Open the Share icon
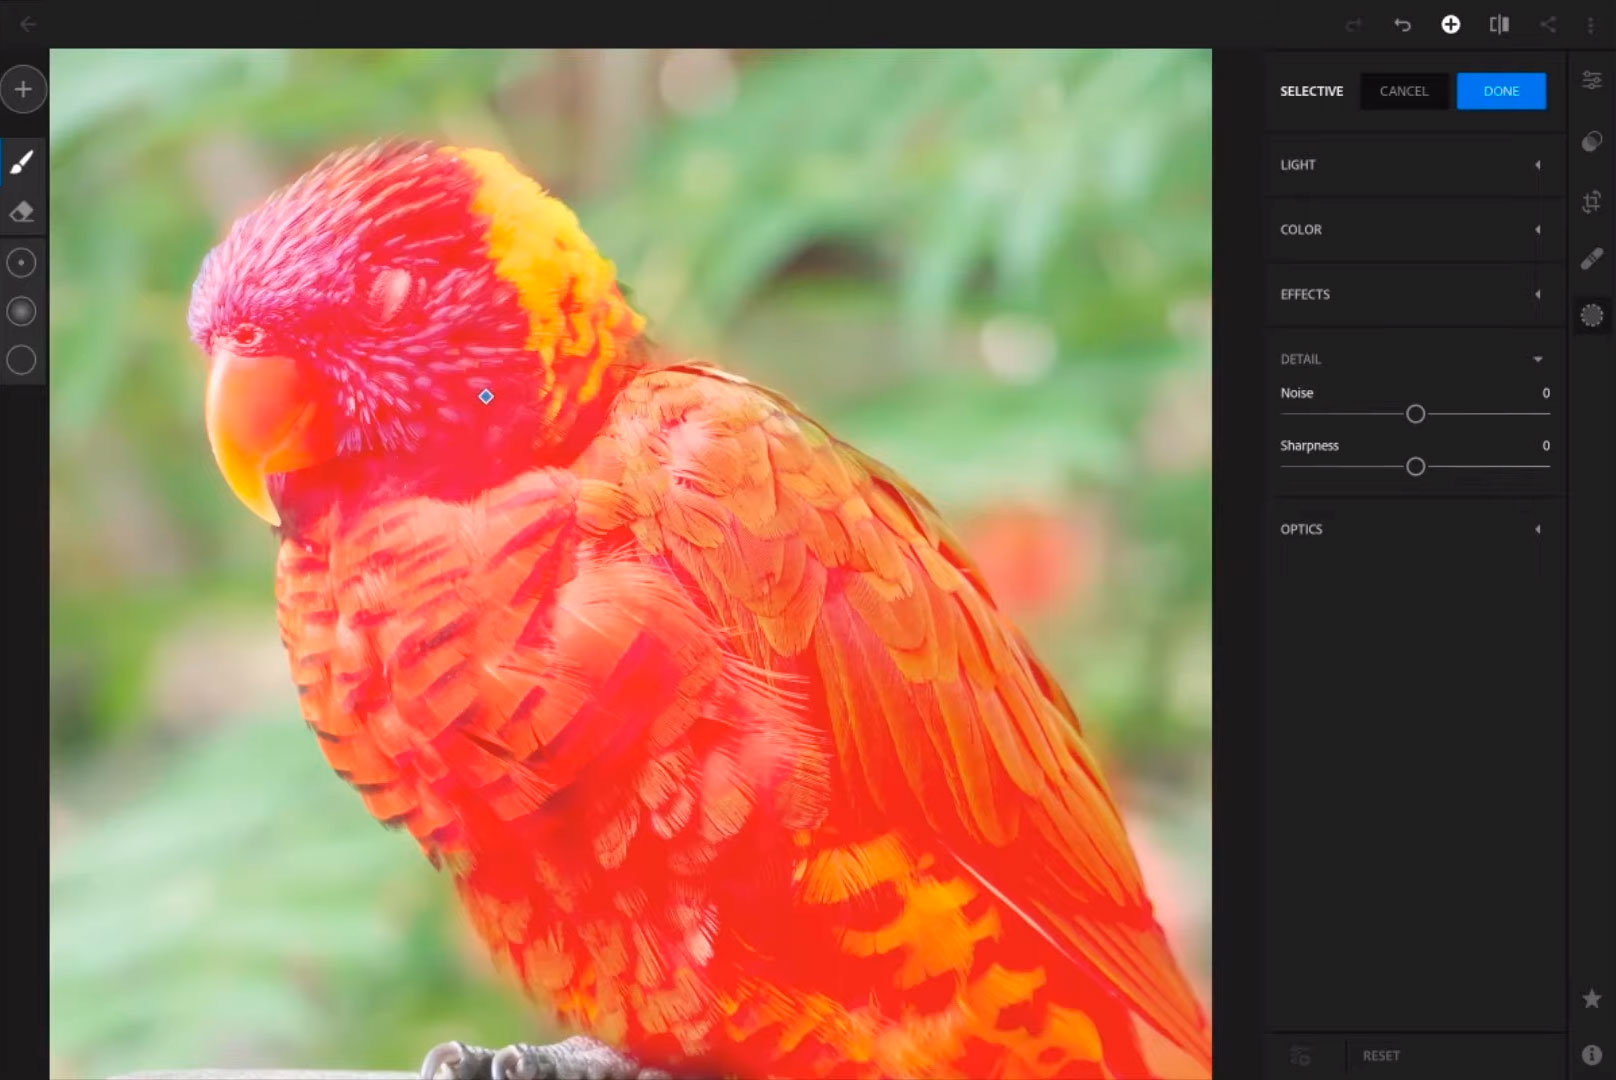The height and width of the screenshot is (1080, 1616). pyautogui.click(x=1548, y=25)
